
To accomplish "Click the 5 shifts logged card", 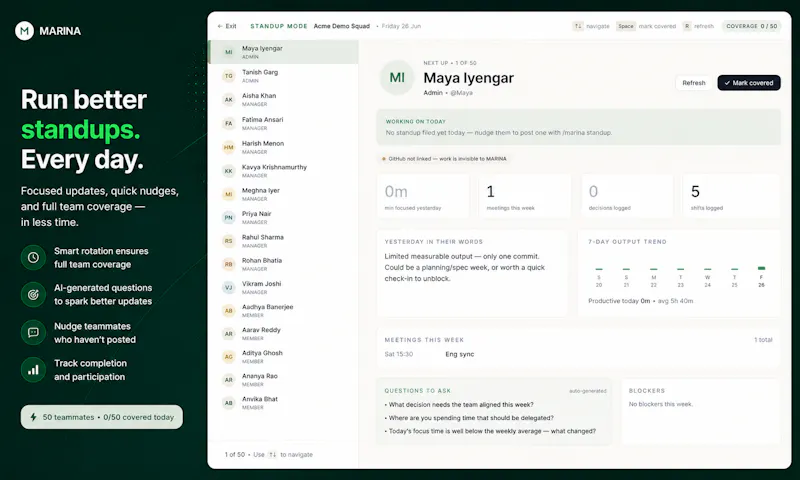I will tap(731, 196).
